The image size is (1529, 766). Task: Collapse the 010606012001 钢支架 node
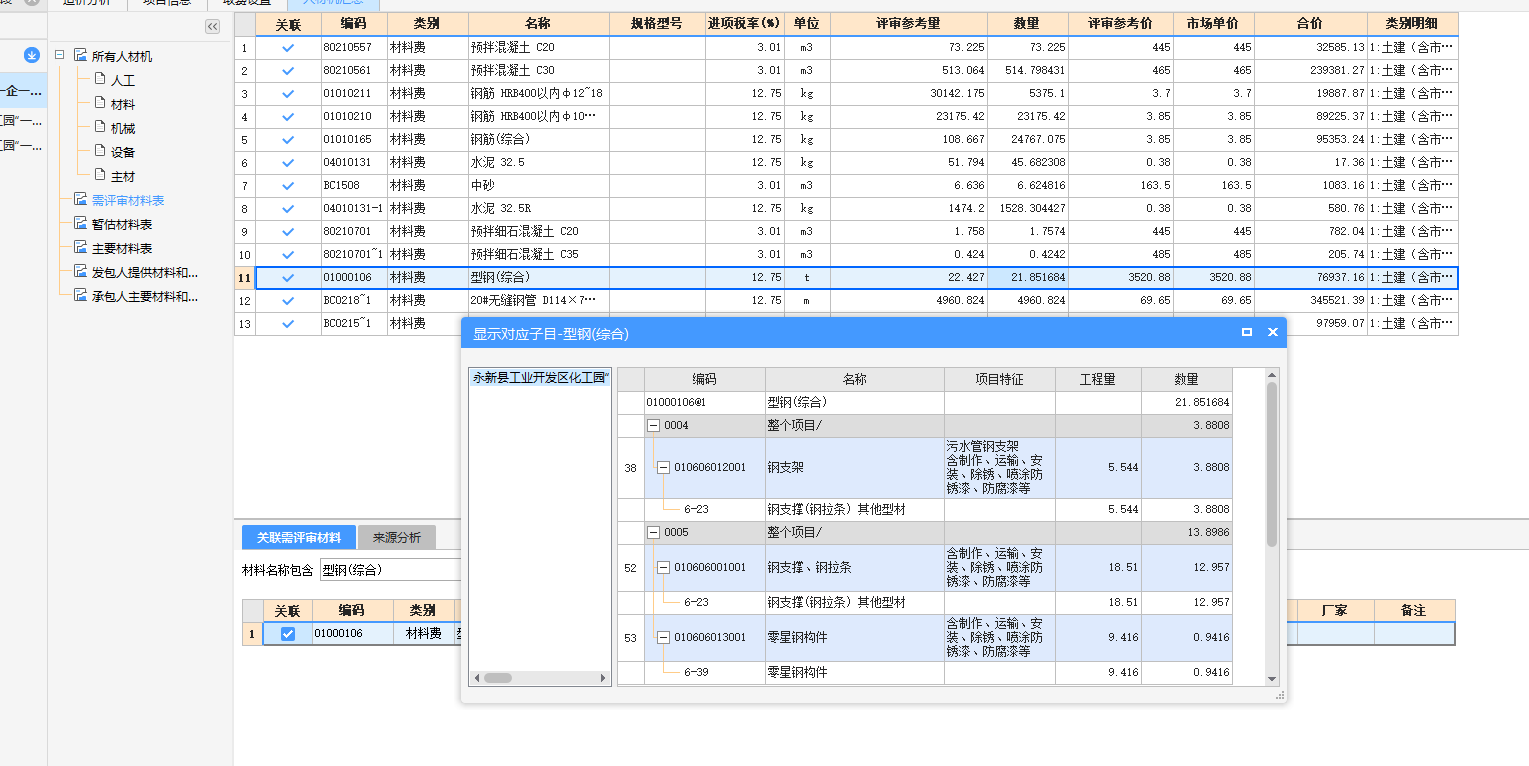coord(663,467)
